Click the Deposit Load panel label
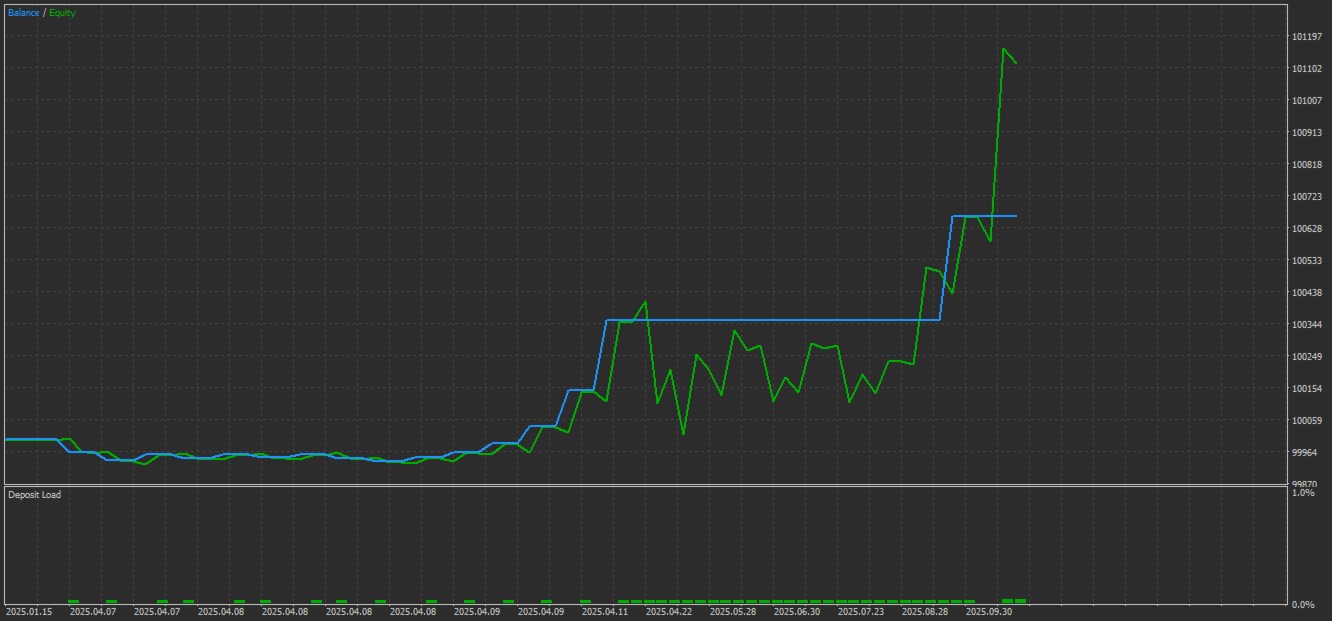The height and width of the screenshot is (621, 1332). pyautogui.click(x=34, y=495)
